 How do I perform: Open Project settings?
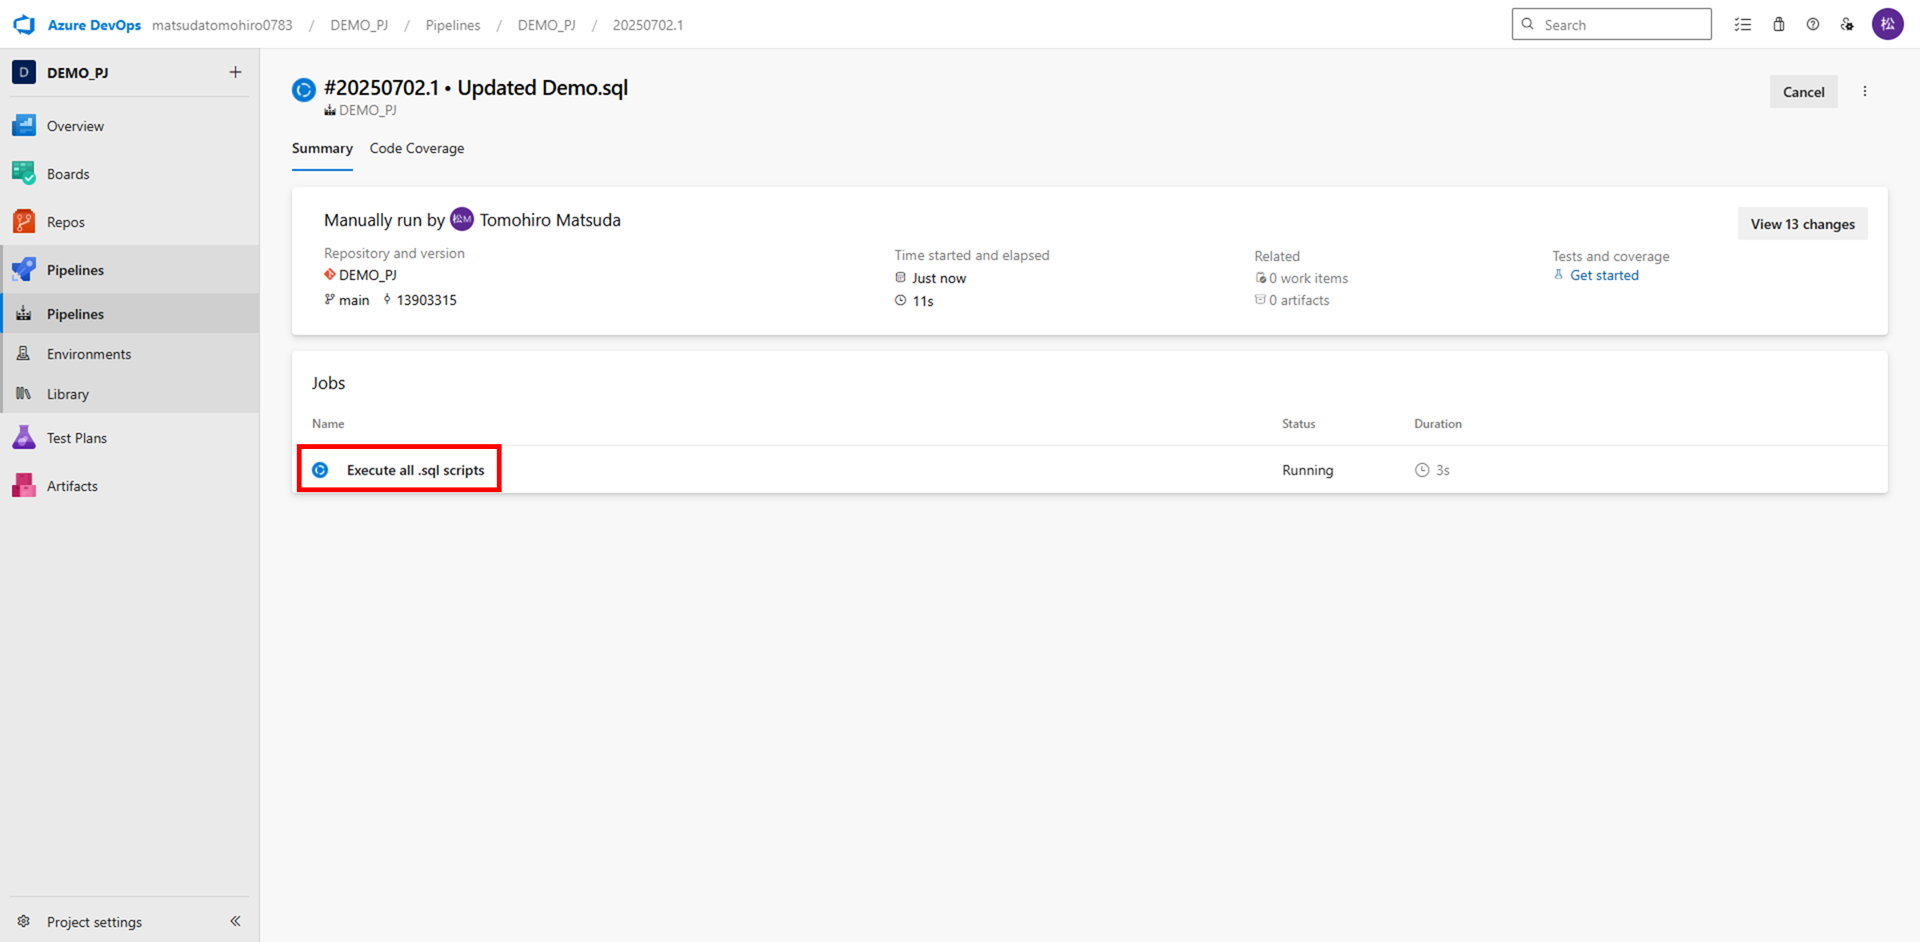coord(94,922)
